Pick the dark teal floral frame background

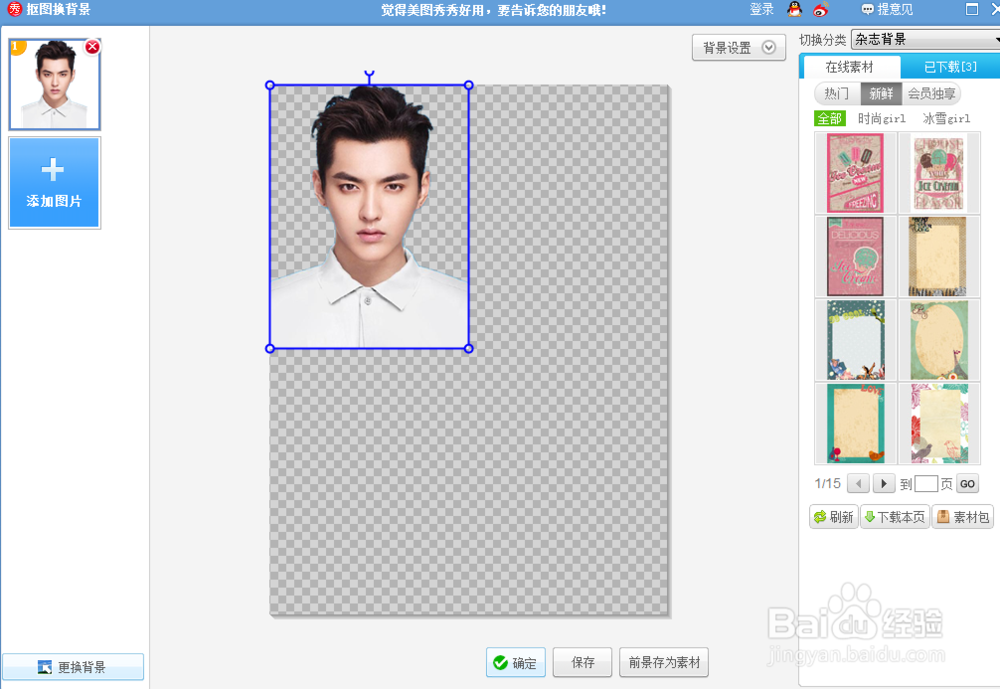856,340
